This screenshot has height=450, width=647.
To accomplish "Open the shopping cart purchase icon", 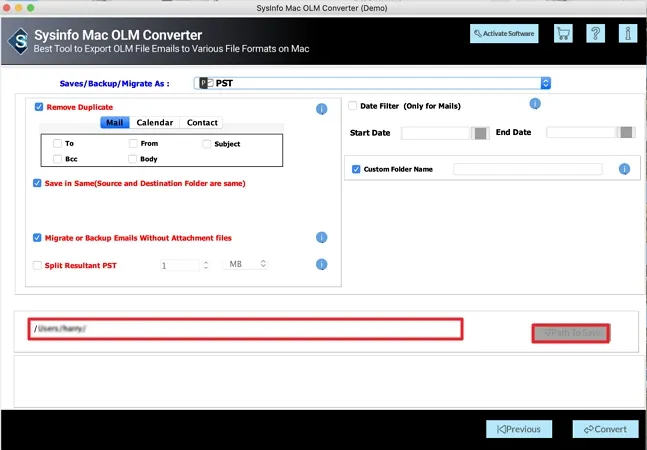I will tap(563, 33).
